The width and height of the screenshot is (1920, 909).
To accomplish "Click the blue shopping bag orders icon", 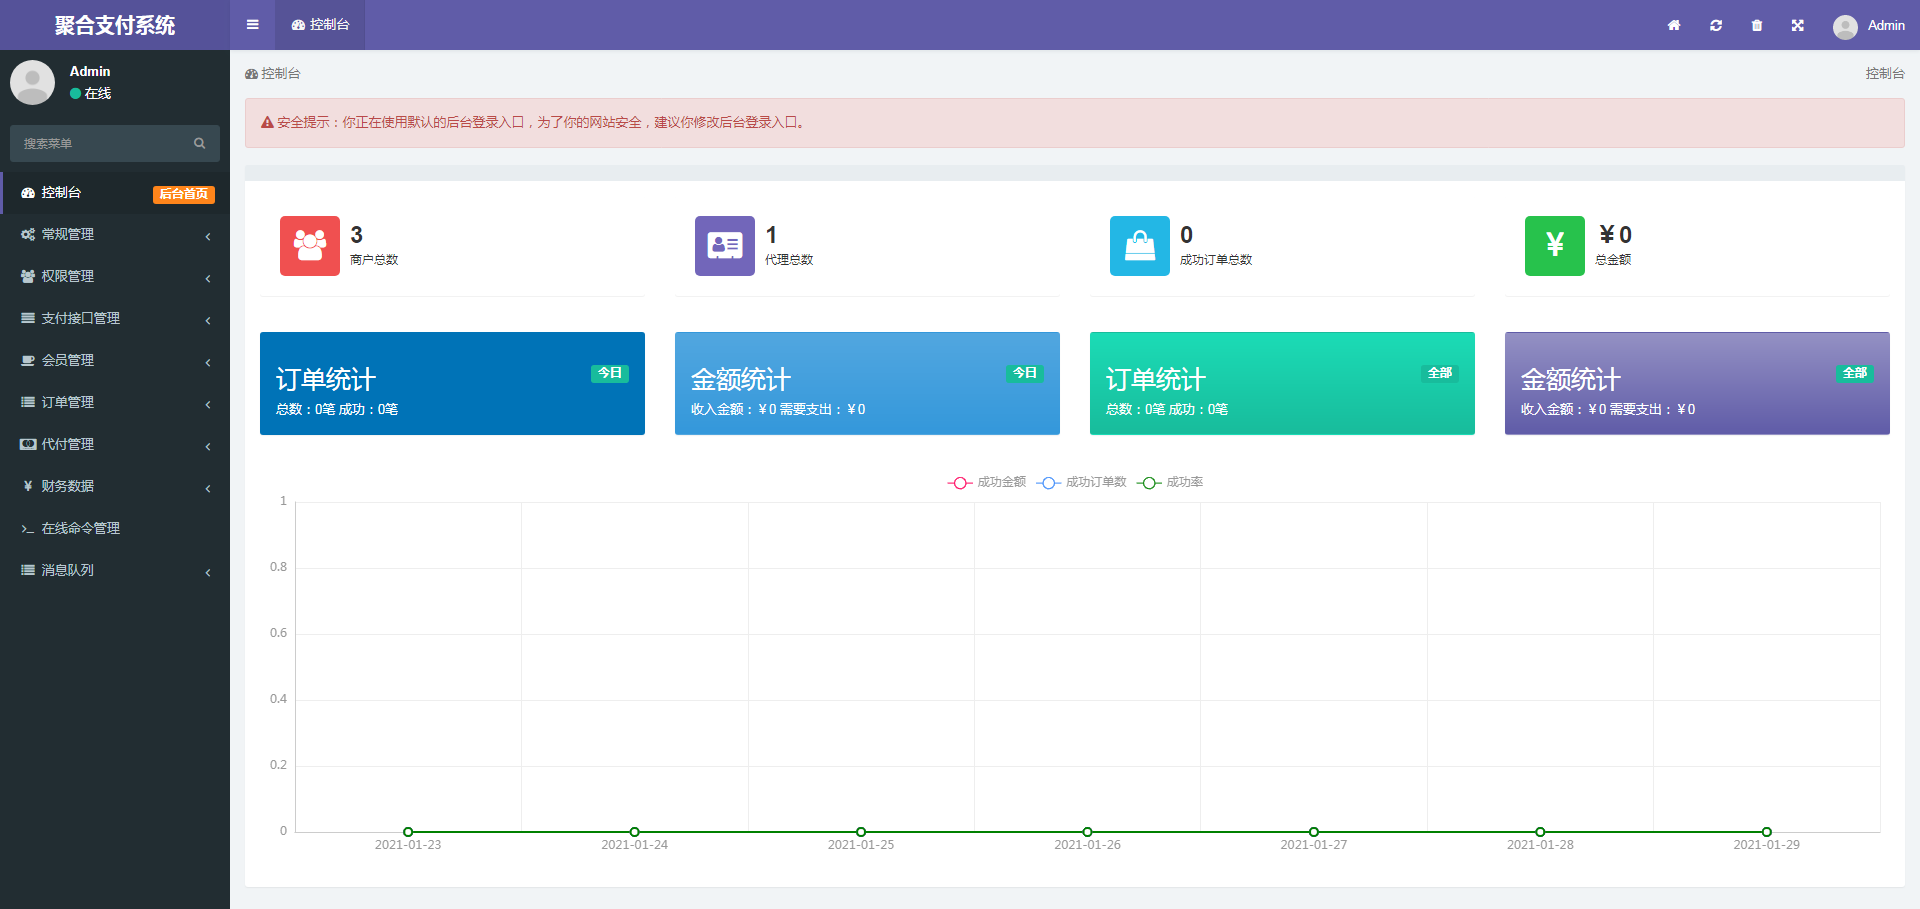I will (1139, 246).
